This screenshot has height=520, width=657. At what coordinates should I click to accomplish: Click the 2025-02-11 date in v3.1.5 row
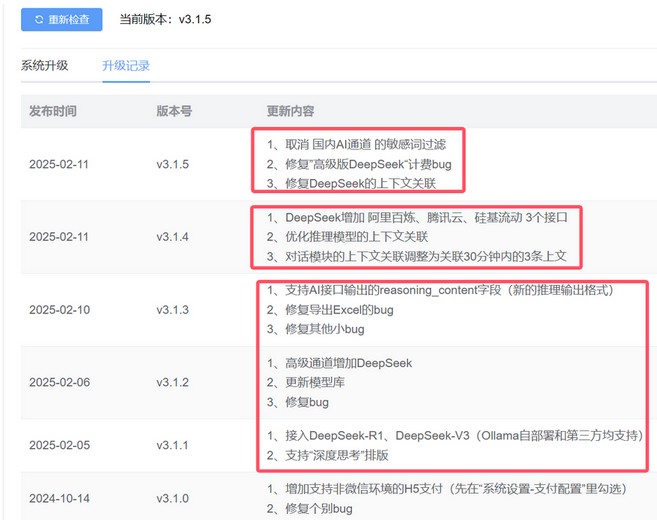(59, 164)
